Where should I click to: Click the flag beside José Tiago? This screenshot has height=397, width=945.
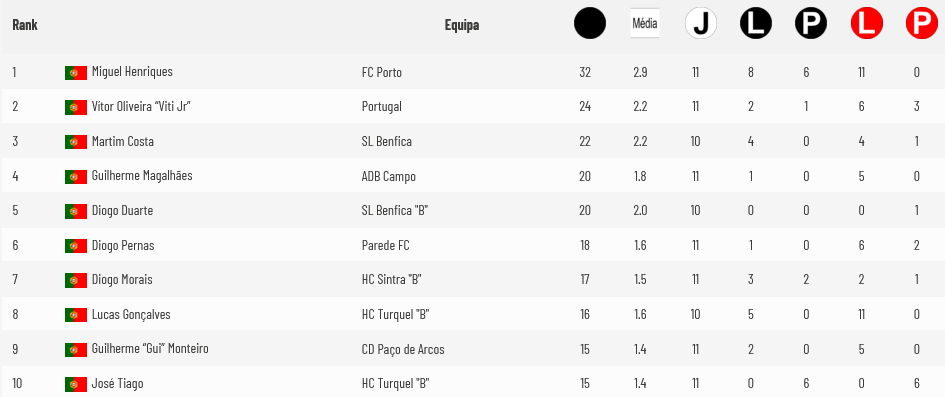(76, 384)
